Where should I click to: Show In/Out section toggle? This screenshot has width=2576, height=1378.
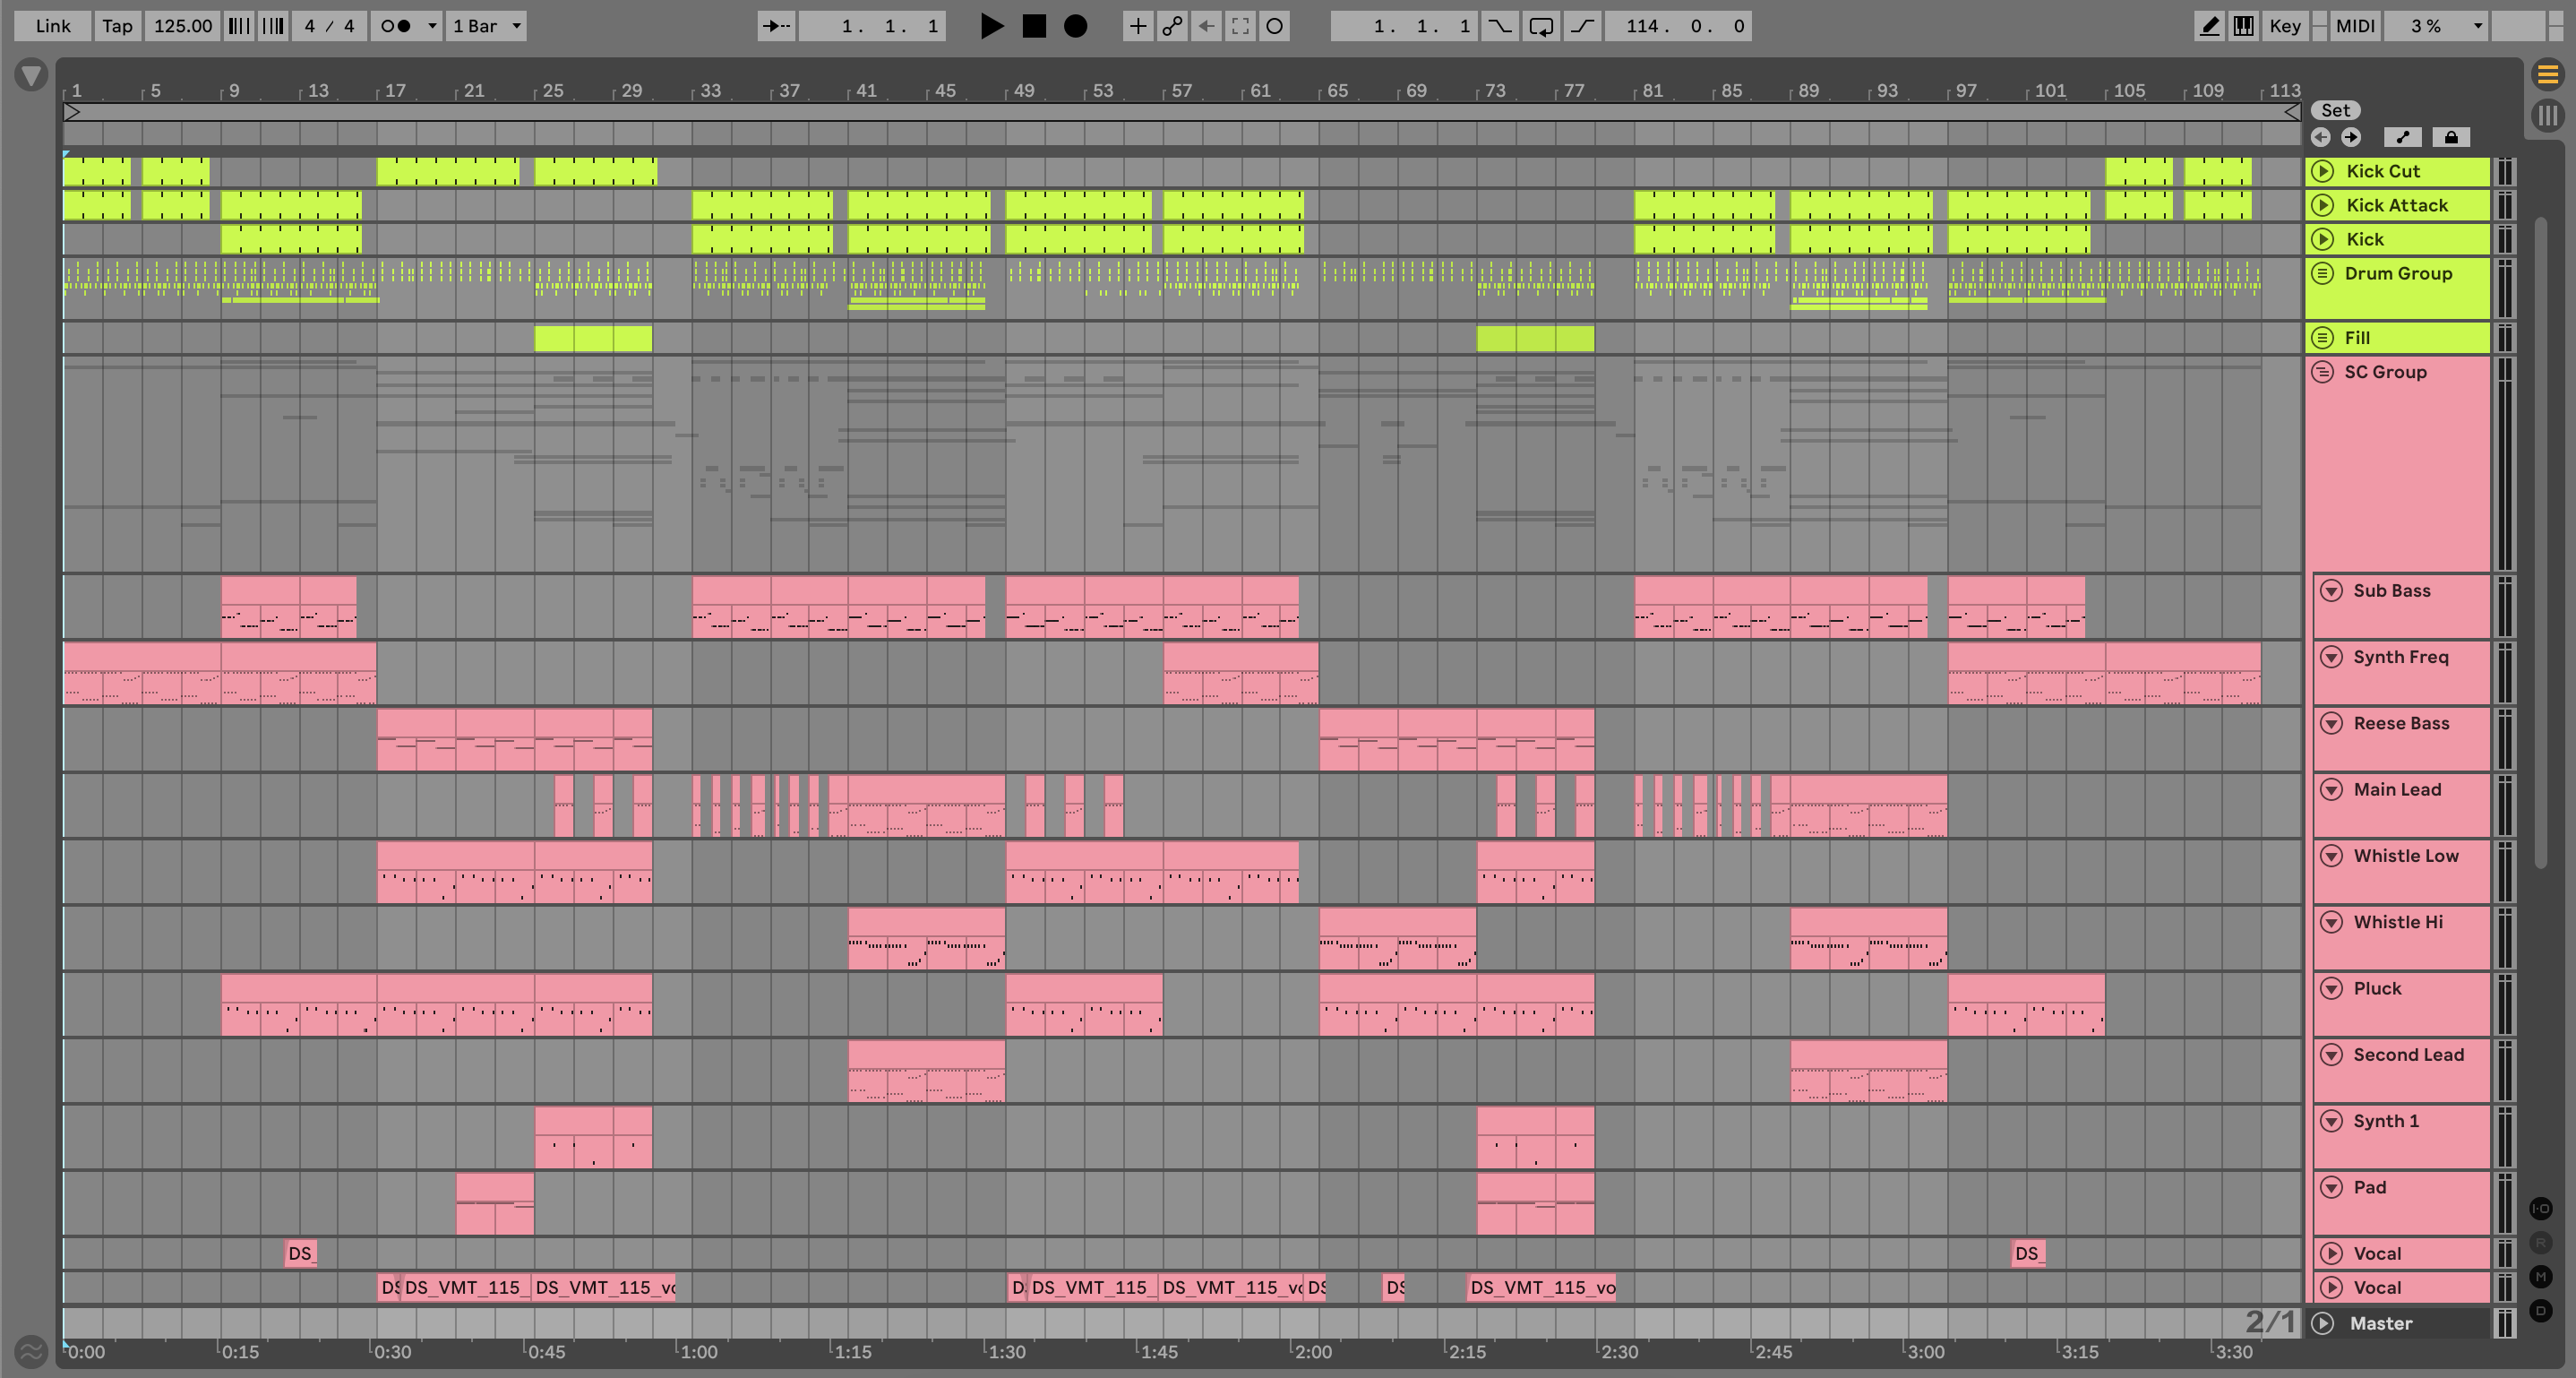[2541, 1208]
